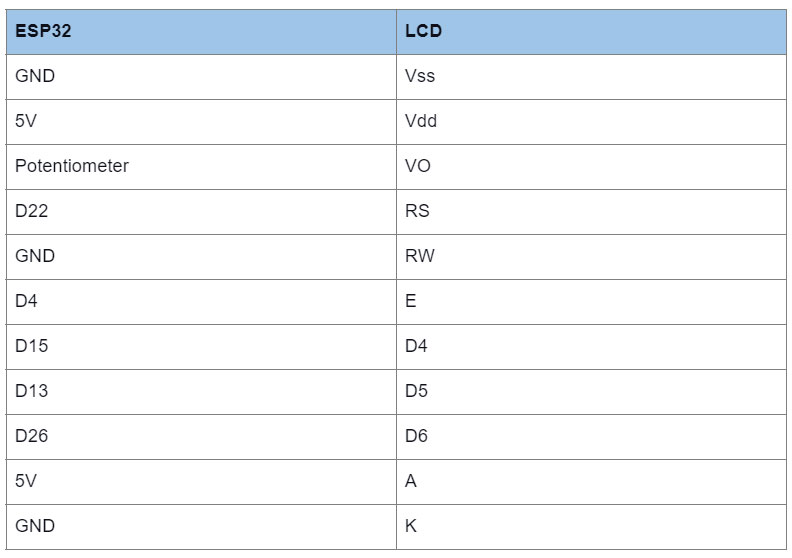Select the A cell in LCD column
This screenshot has width=792, height=558.
[591, 481]
